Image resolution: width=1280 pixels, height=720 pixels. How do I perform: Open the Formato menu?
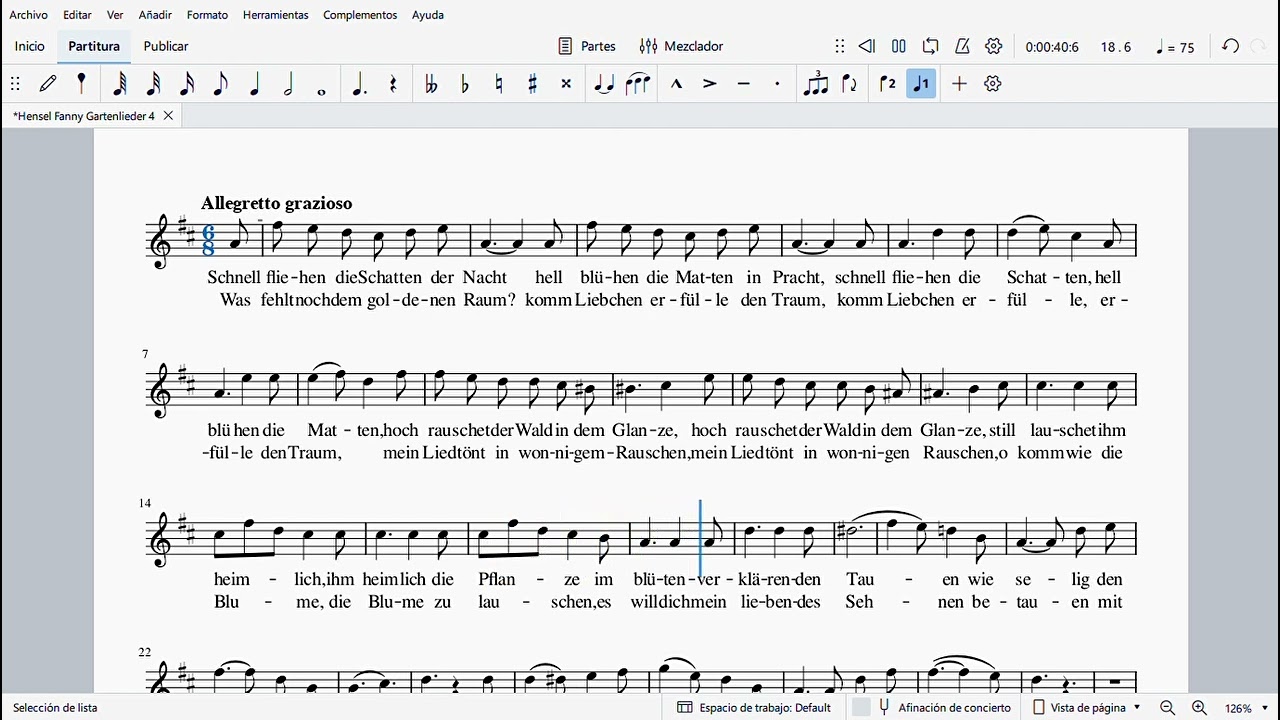207,15
